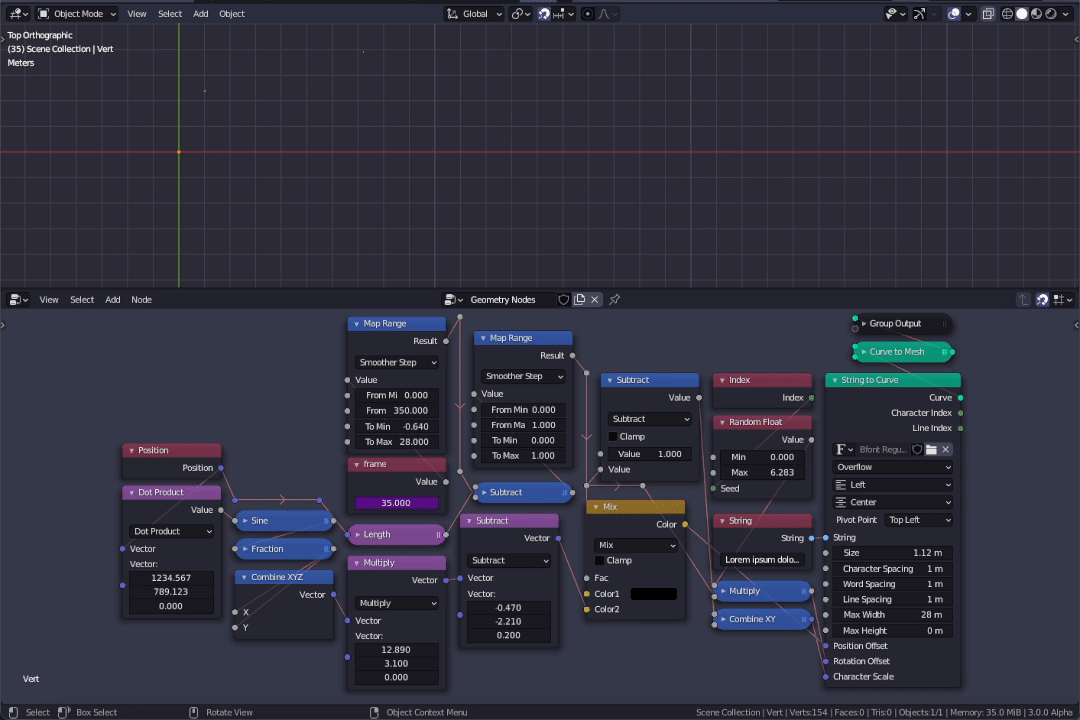Switch to solid viewport shading
The width and height of the screenshot is (1080, 720).
click(1022, 14)
